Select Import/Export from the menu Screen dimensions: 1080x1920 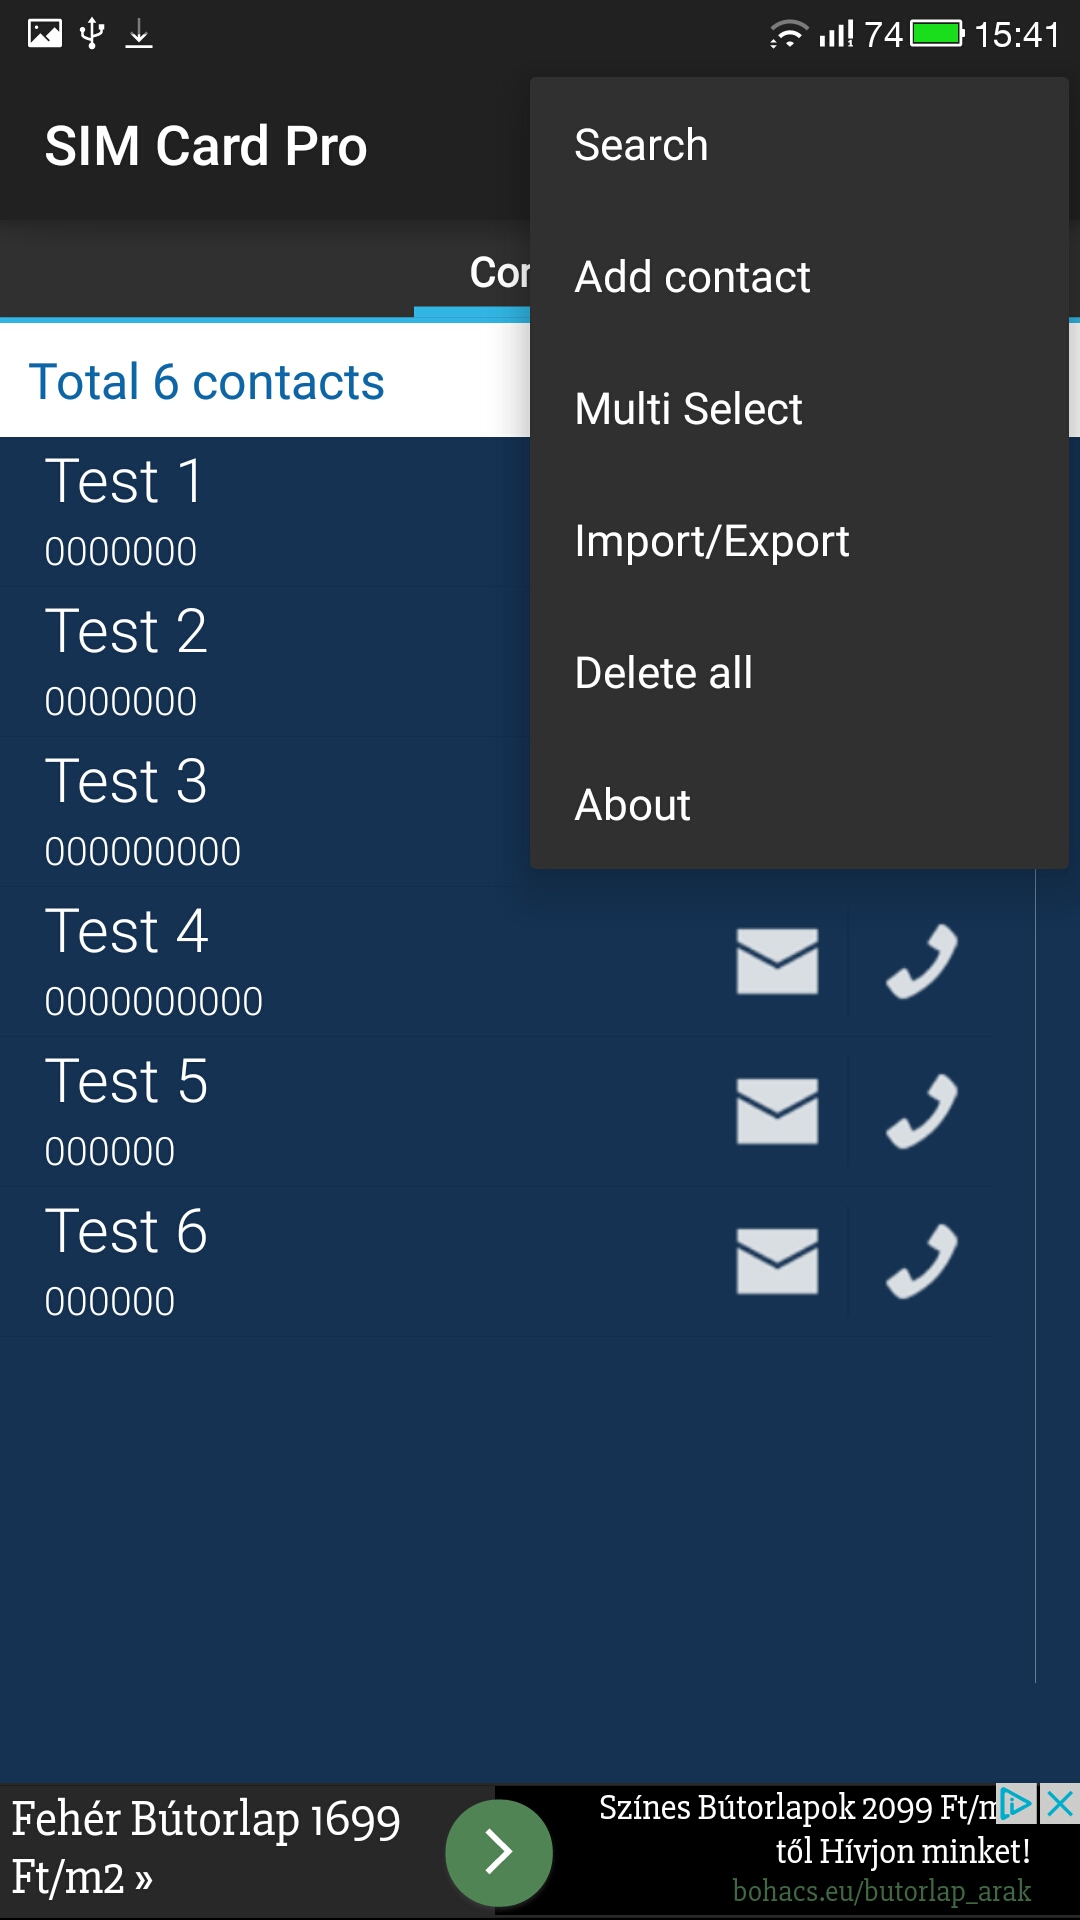(711, 540)
